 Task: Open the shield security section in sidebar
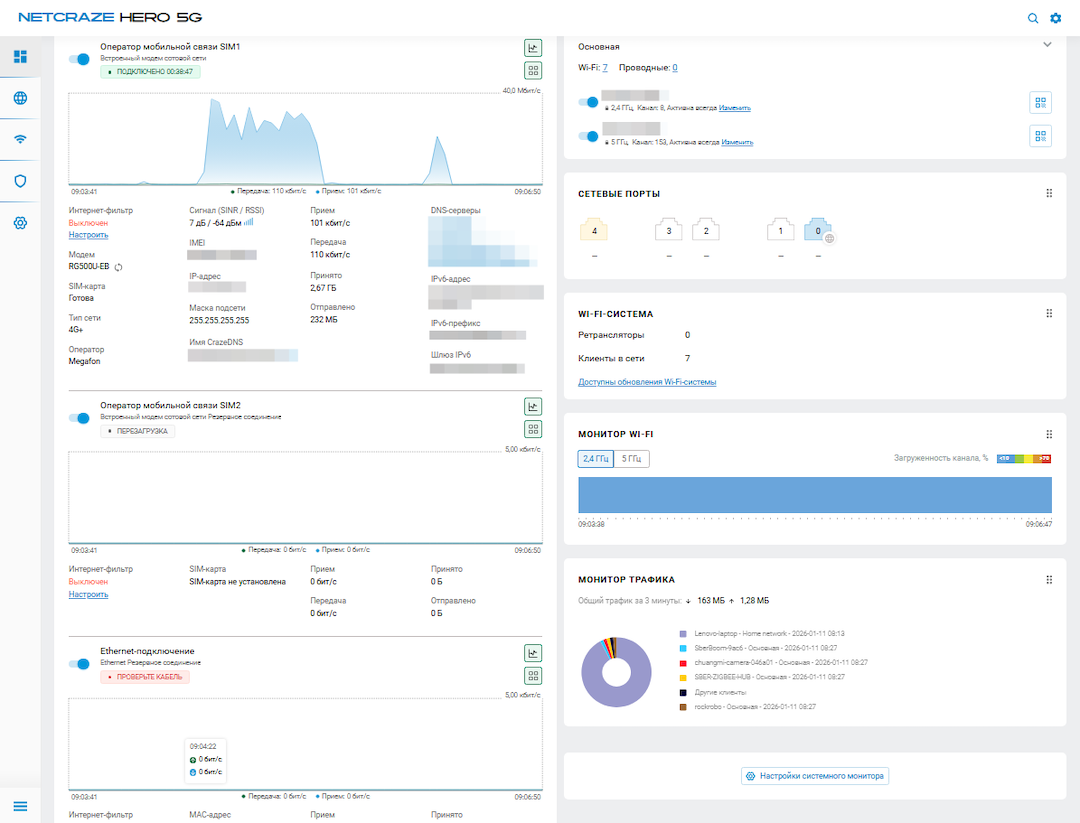pyautogui.click(x=20, y=181)
